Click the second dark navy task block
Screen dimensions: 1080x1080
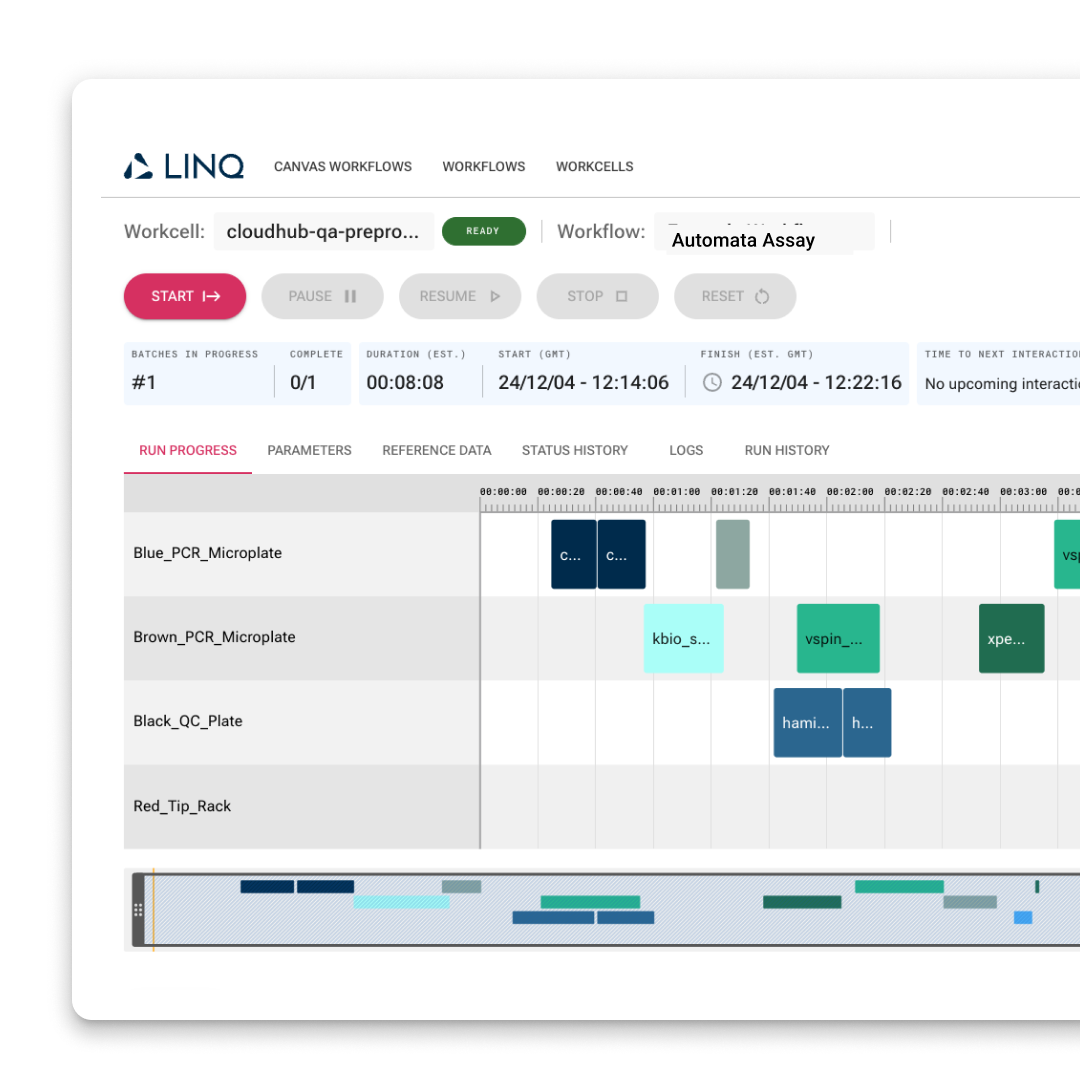click(x=621, y=554)
